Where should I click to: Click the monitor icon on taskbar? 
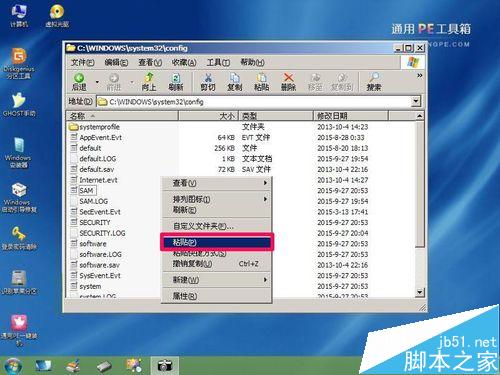click(x=43, y=366)
